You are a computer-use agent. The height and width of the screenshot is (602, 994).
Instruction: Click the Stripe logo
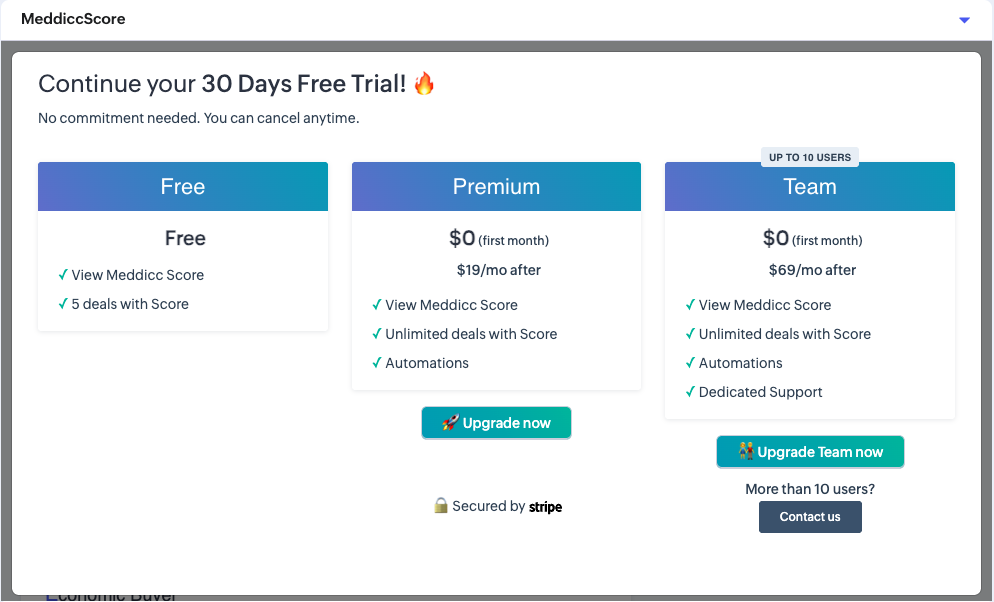pyautogui.click(x=546, y=507)
